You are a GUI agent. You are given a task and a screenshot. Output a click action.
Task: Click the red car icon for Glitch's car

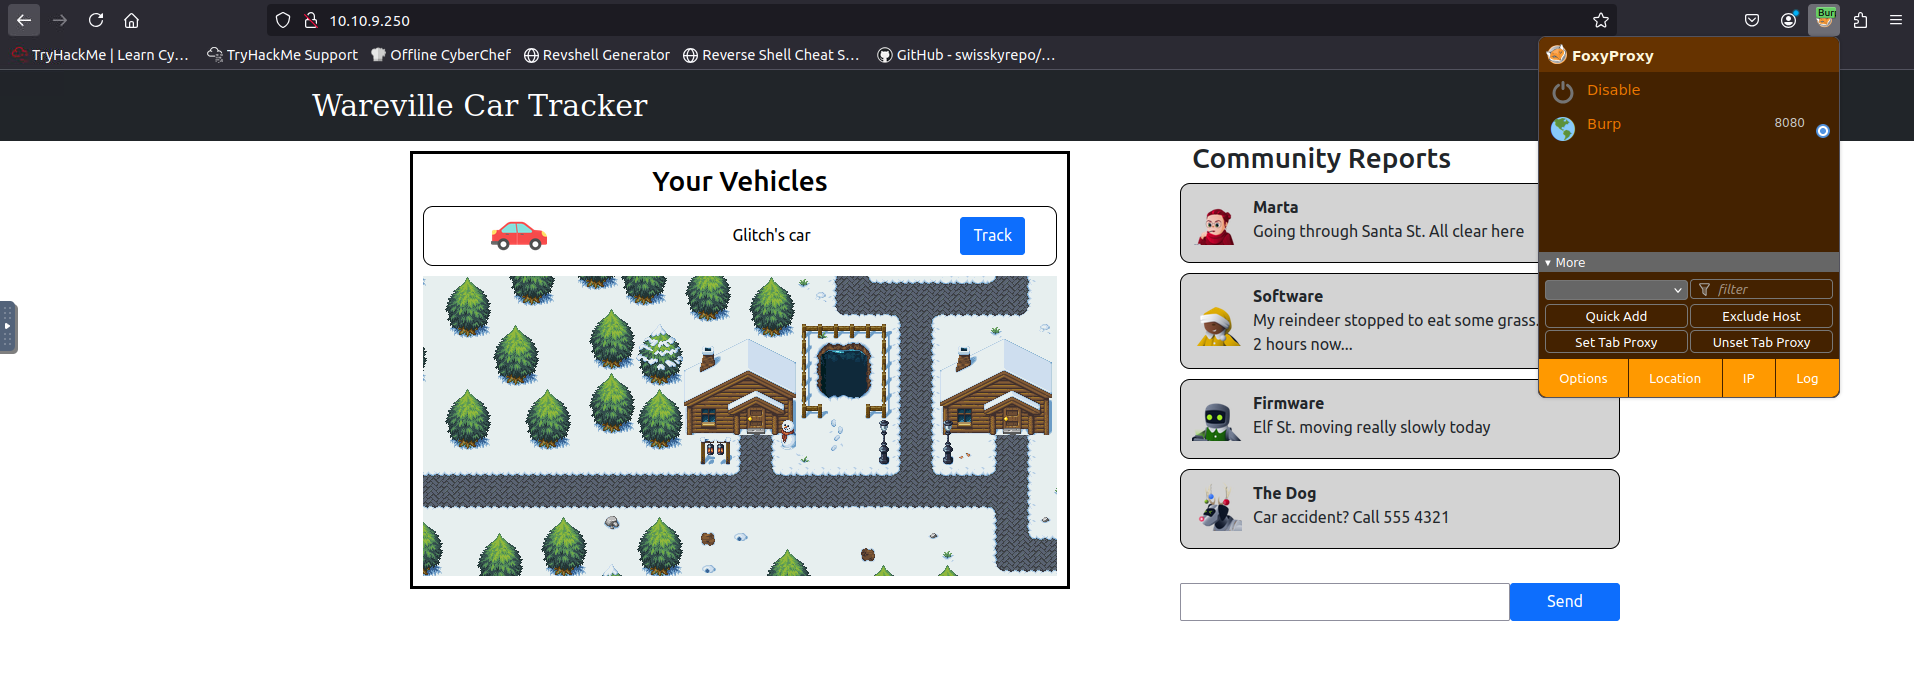click(518, 236)
